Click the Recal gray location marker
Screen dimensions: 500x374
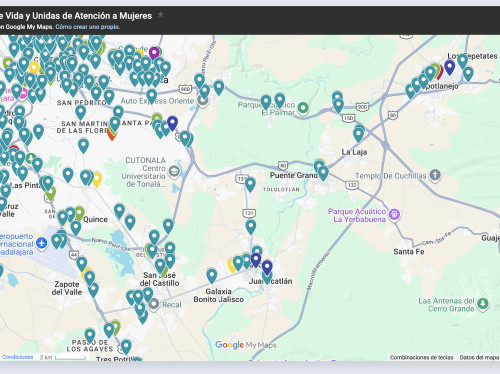coord(154,304)
